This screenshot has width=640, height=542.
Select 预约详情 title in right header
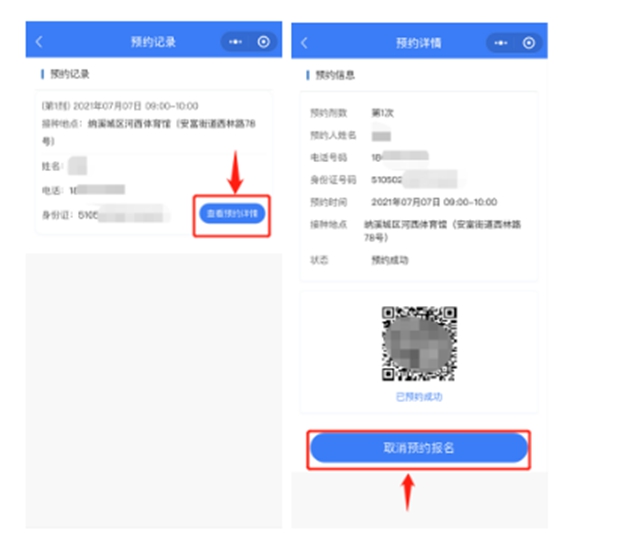pos(419,43)
